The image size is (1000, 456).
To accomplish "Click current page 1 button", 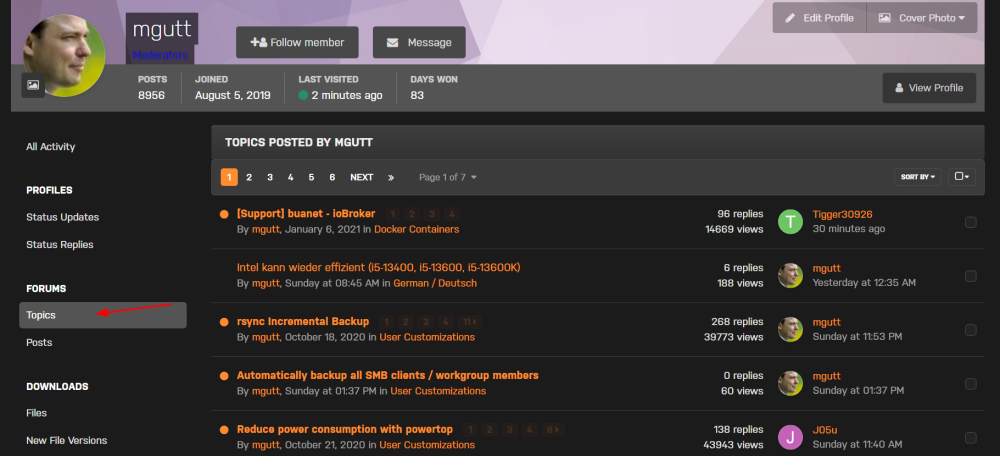I will point(229,177).
